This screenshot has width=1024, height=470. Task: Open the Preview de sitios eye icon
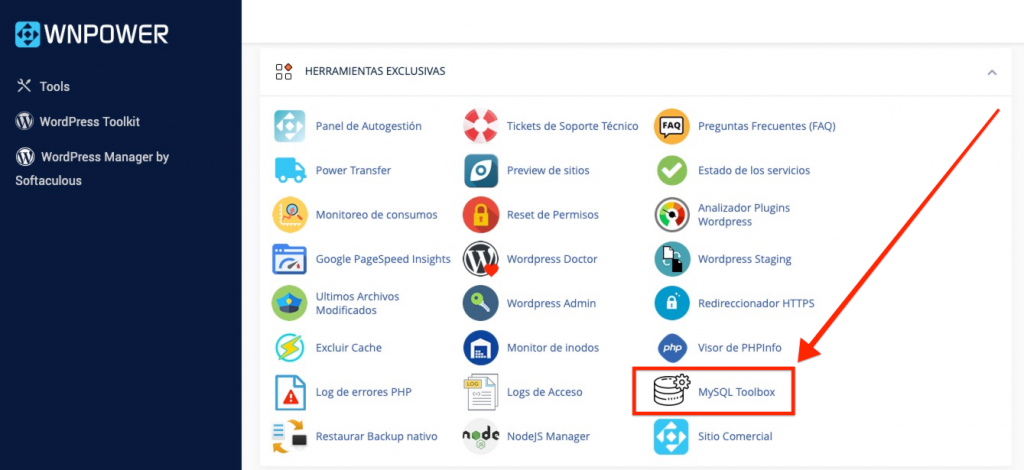[x=481, y=170]
